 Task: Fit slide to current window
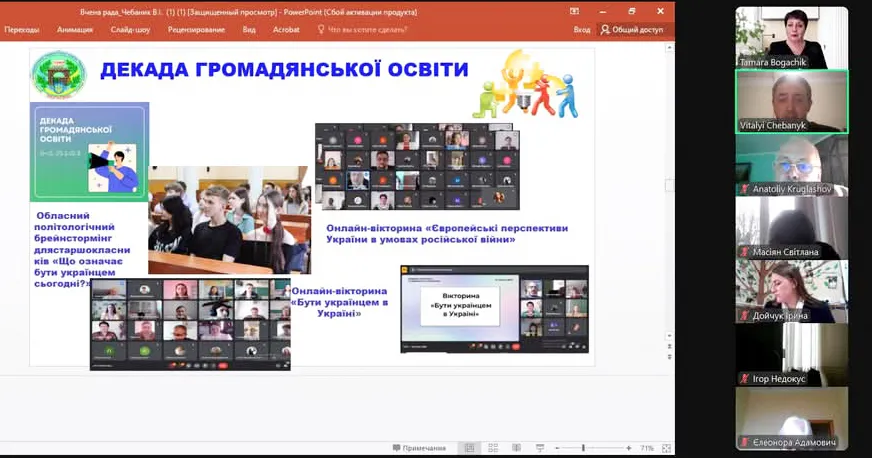coord(664,448)
